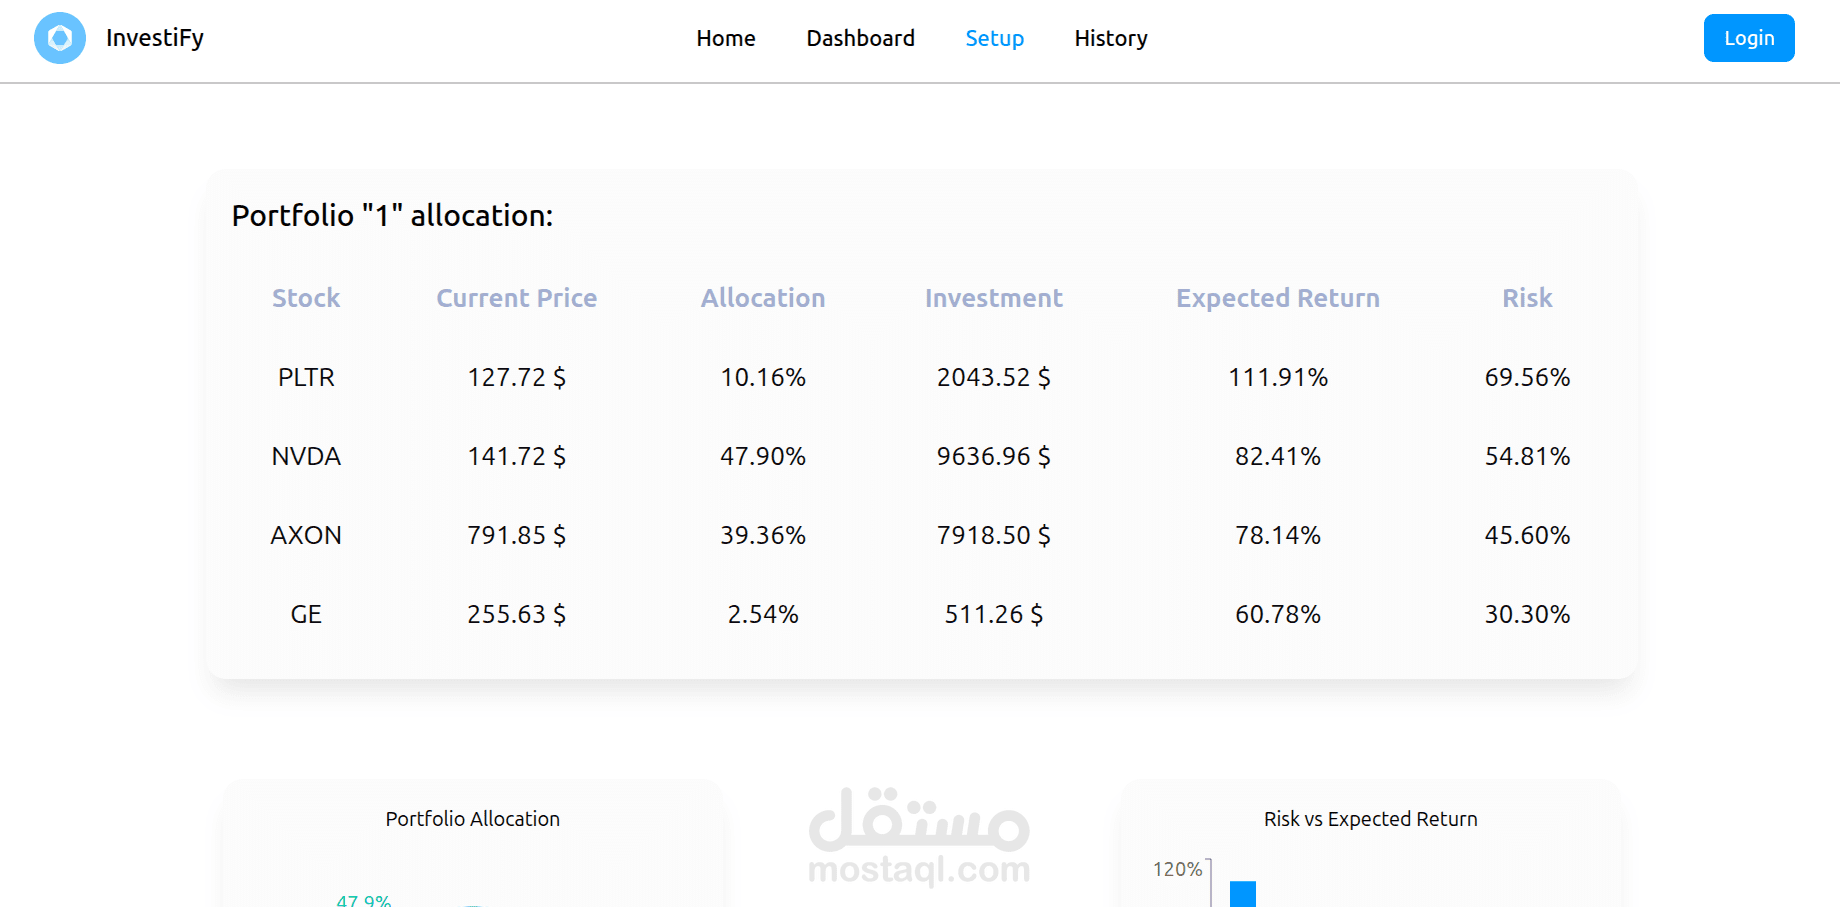Click the Investment column header
The width and height of the screenshot is (1840, 907).
click(x=993, y=298)
